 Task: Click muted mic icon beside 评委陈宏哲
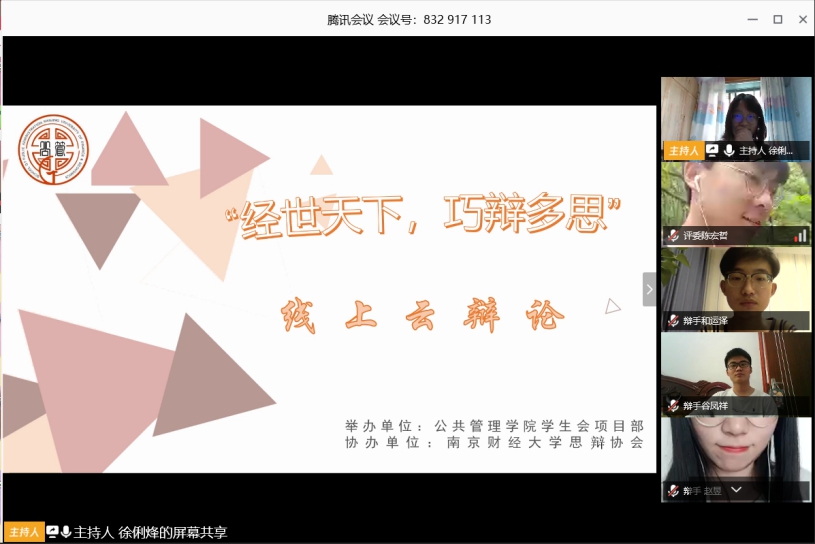point(674,236)
